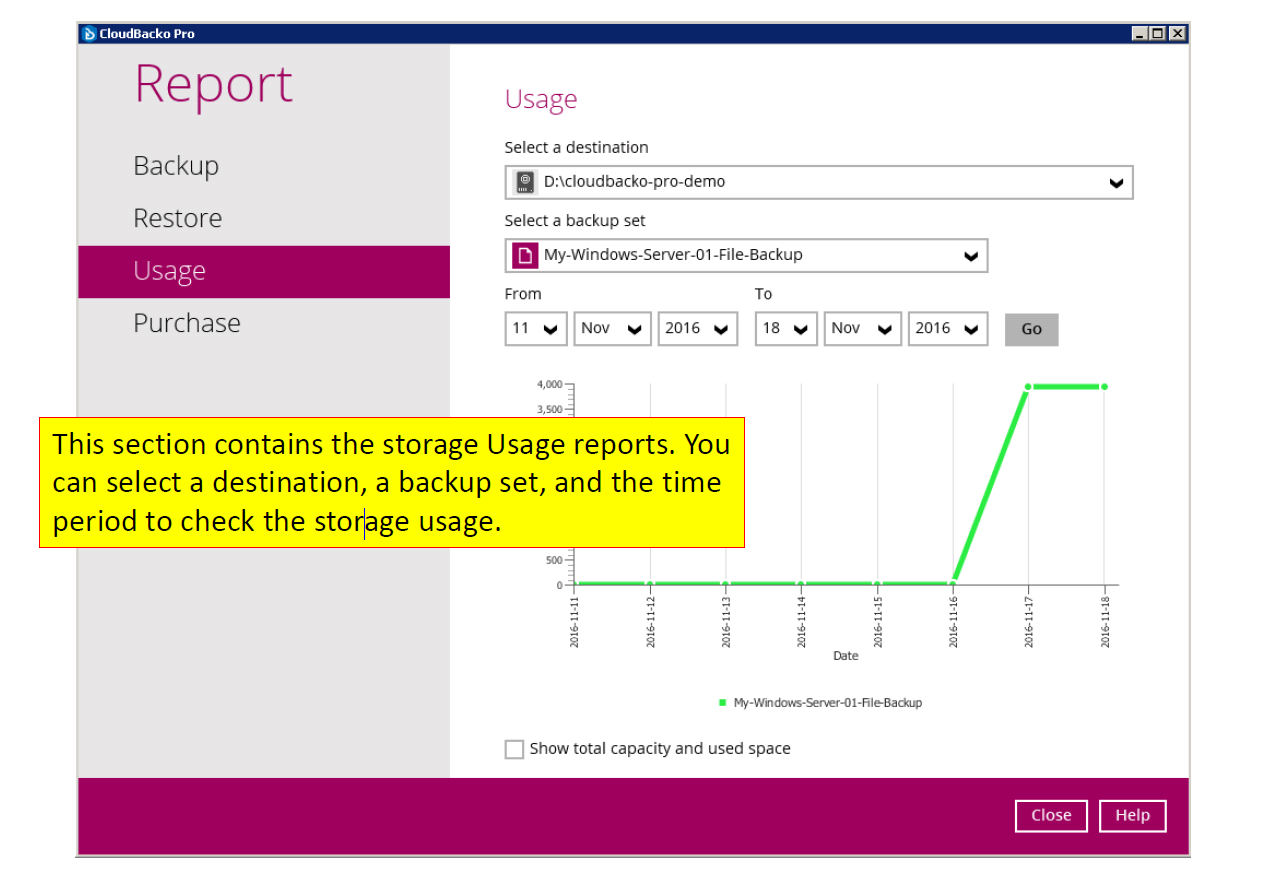
Task: Change the From month dropdown
Action: [612, 329]
